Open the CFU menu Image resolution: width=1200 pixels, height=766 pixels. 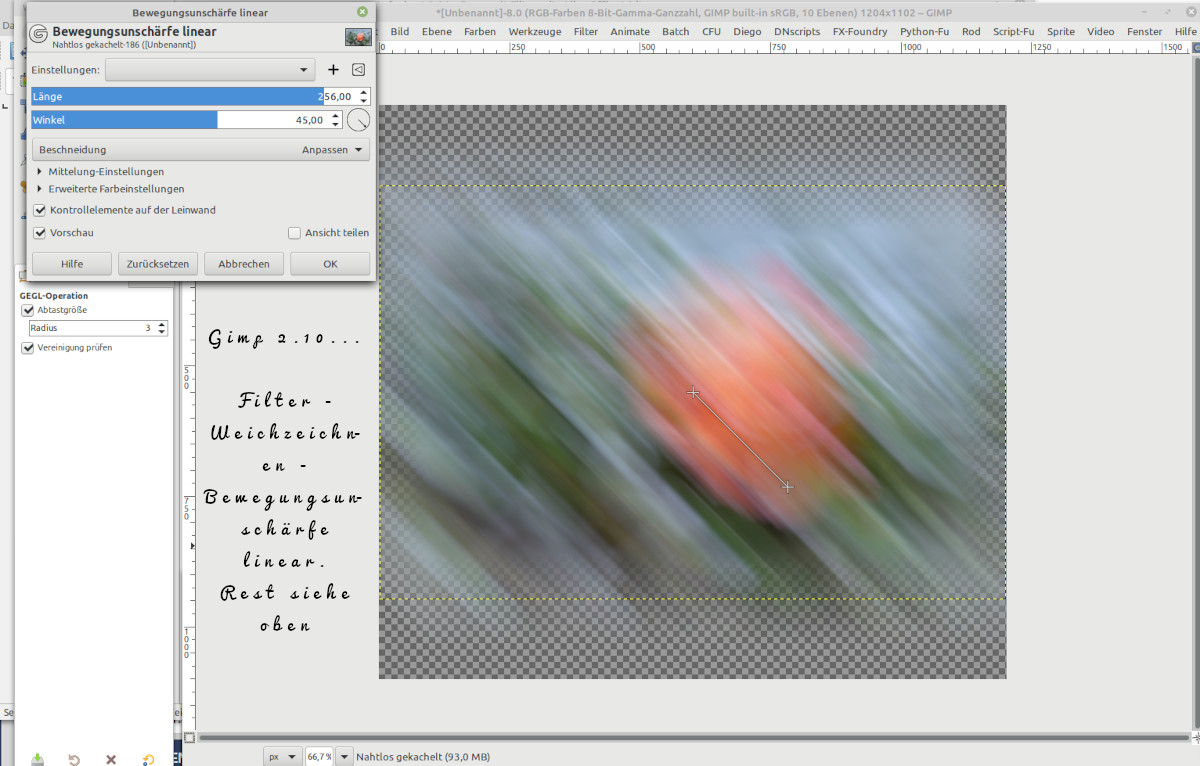(x=711, y=31)
